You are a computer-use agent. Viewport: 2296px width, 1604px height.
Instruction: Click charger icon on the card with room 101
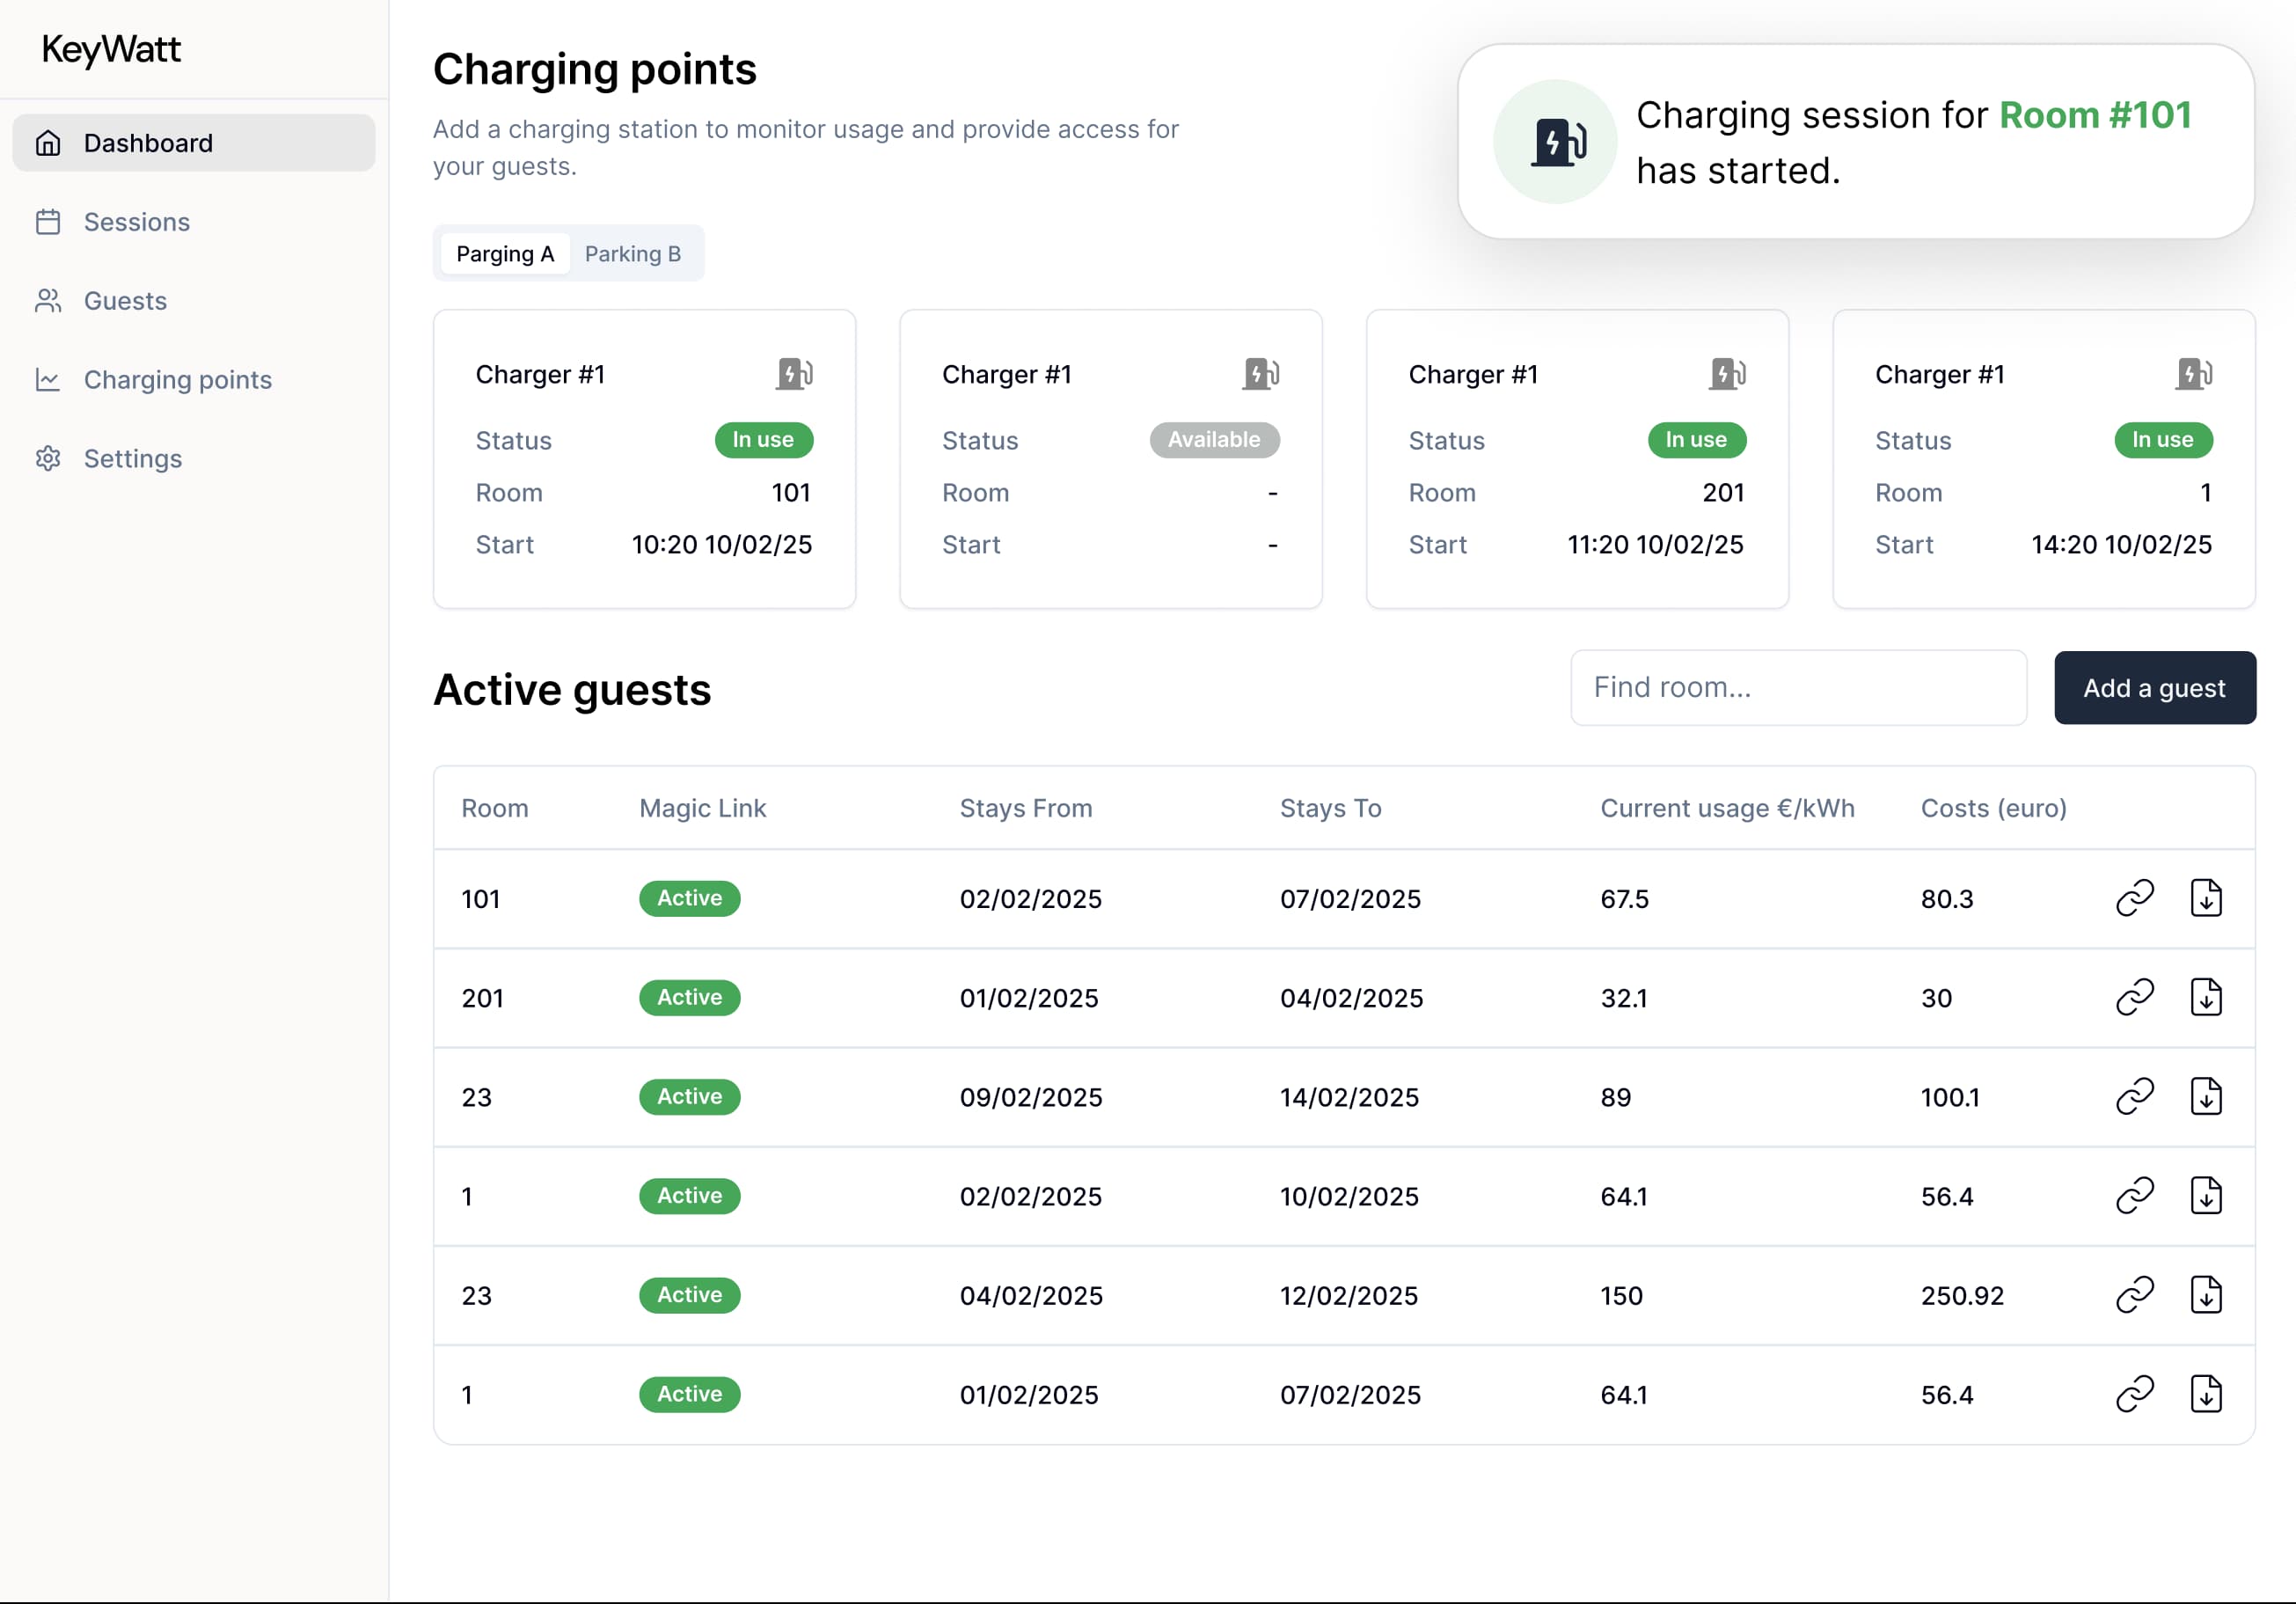[x=795, y=374]
